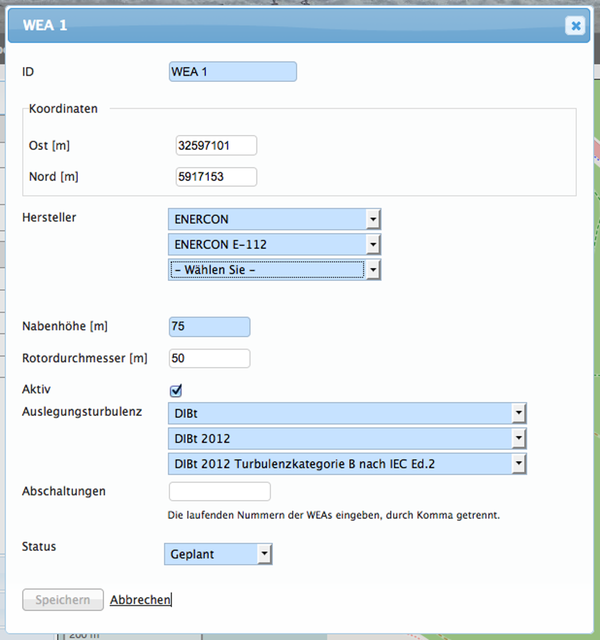This screenshot has width=600, height=640.
Task: Close the WEA 1 dialog with X
Action: tap(575, 26)
